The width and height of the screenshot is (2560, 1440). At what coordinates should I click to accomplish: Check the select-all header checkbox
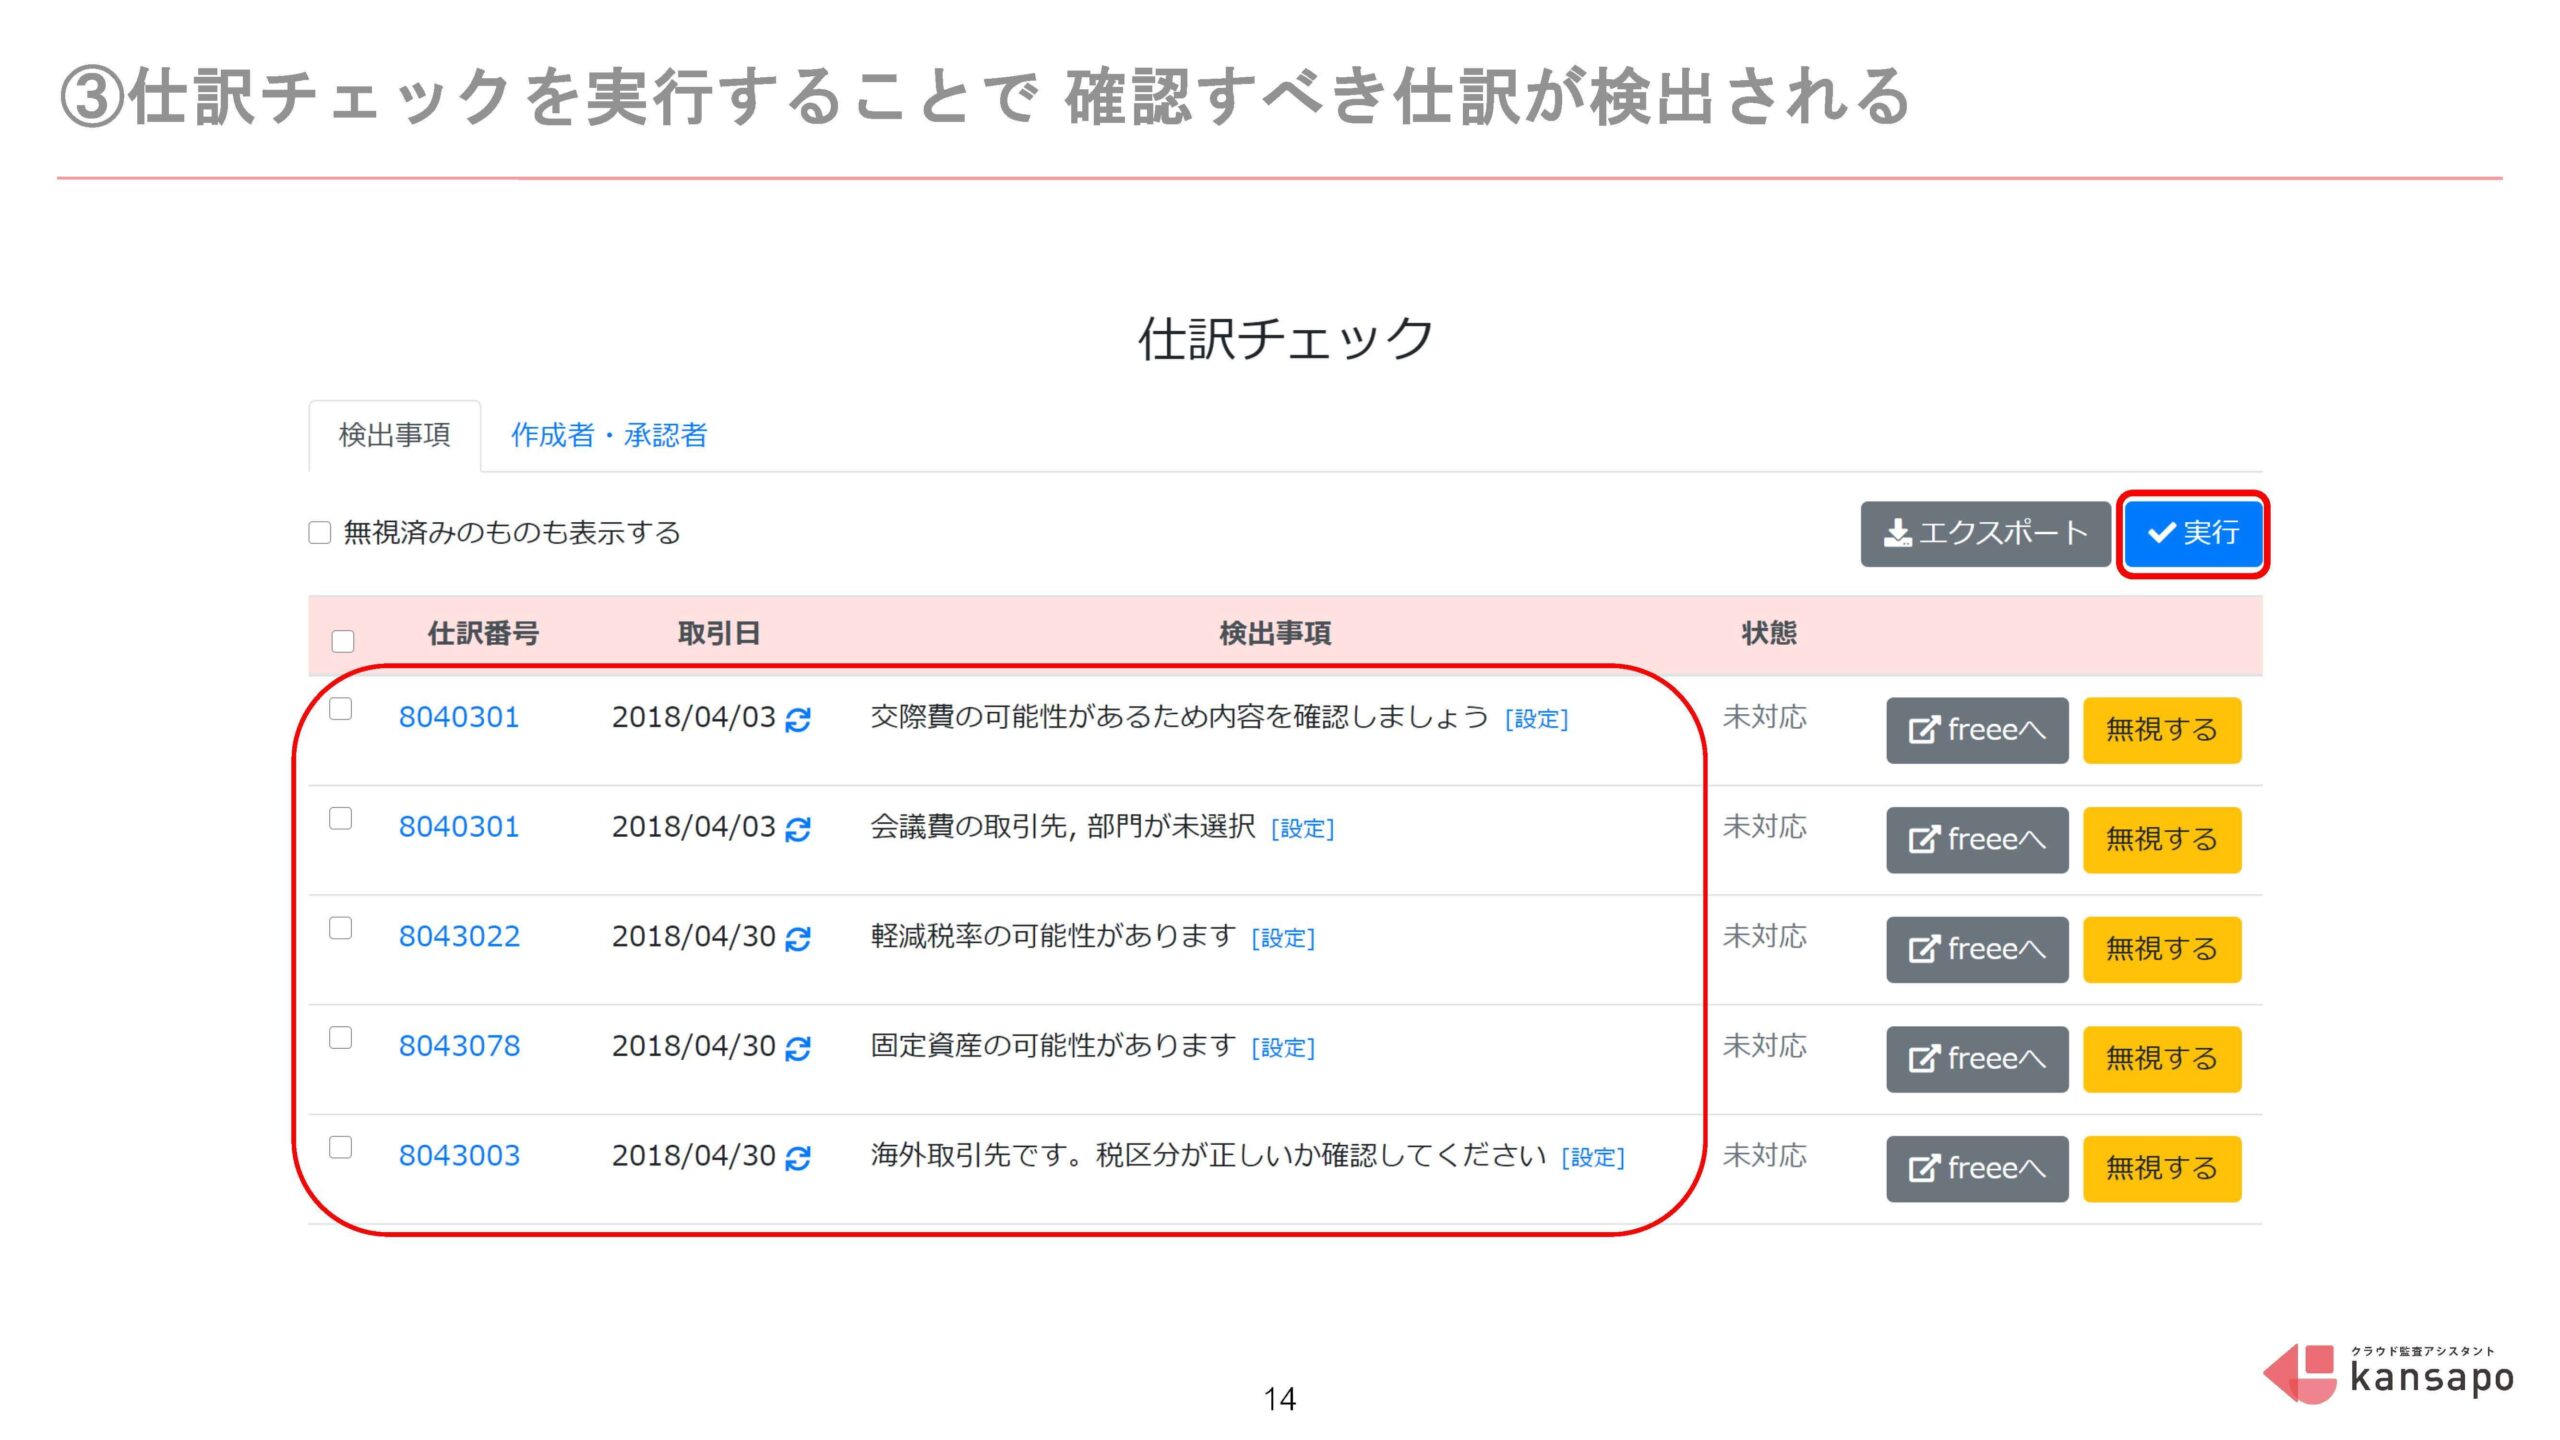coord(343,641)
